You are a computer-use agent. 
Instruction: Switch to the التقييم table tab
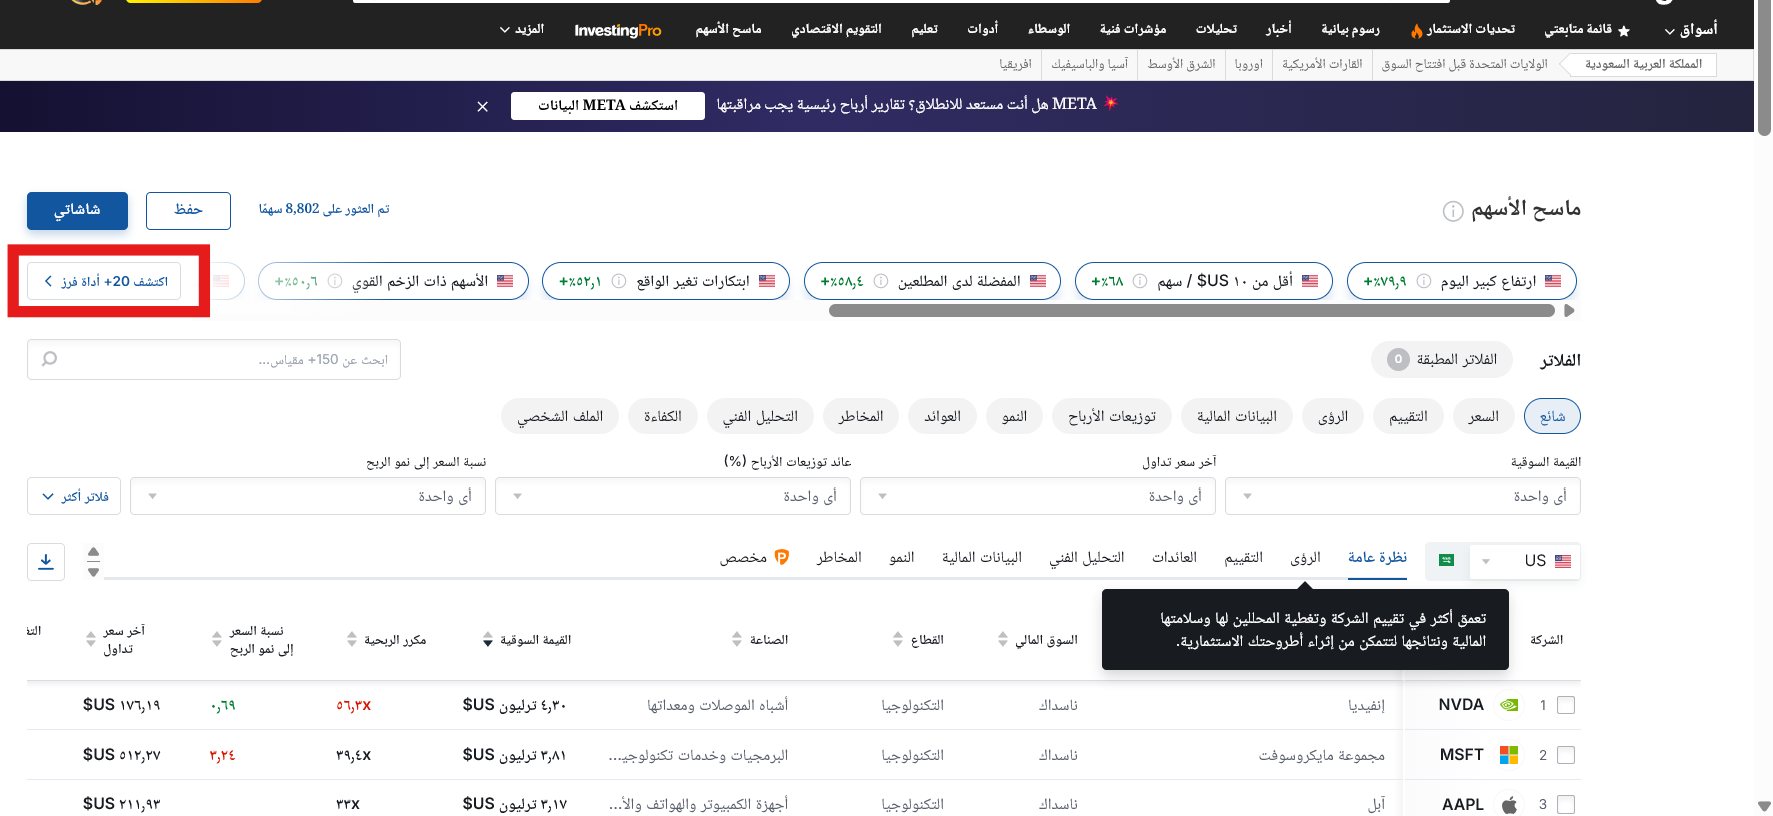point(1243,557)
